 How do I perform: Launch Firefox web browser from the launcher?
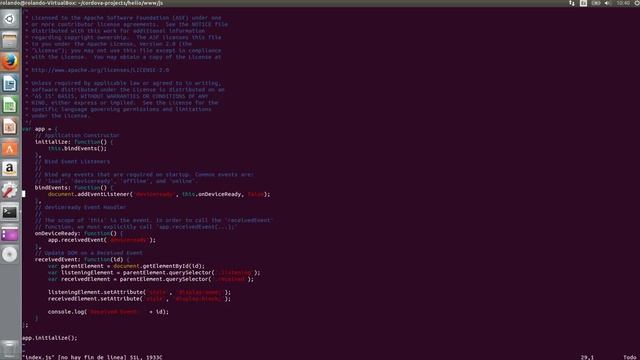point(9,62)
